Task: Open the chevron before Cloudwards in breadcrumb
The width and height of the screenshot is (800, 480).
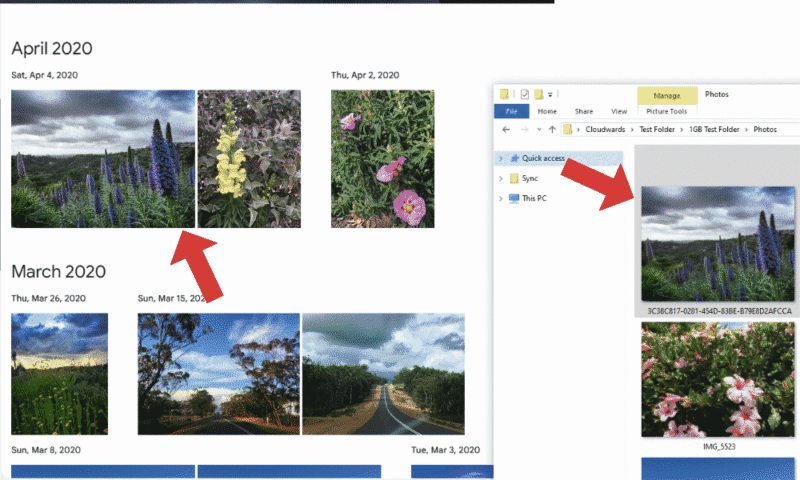Action: point(578,130)
